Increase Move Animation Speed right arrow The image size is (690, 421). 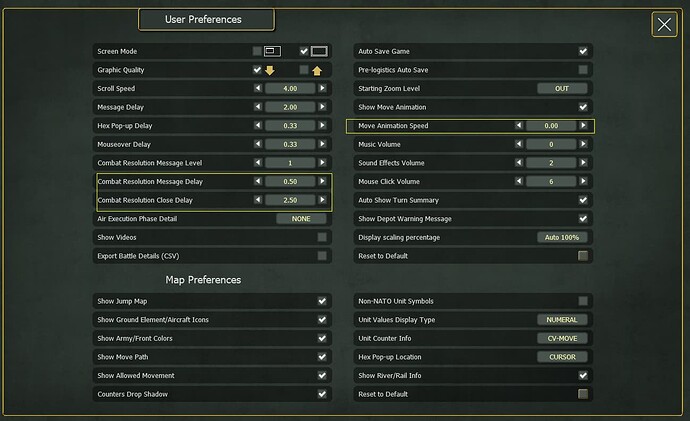[x=584, y=126]
